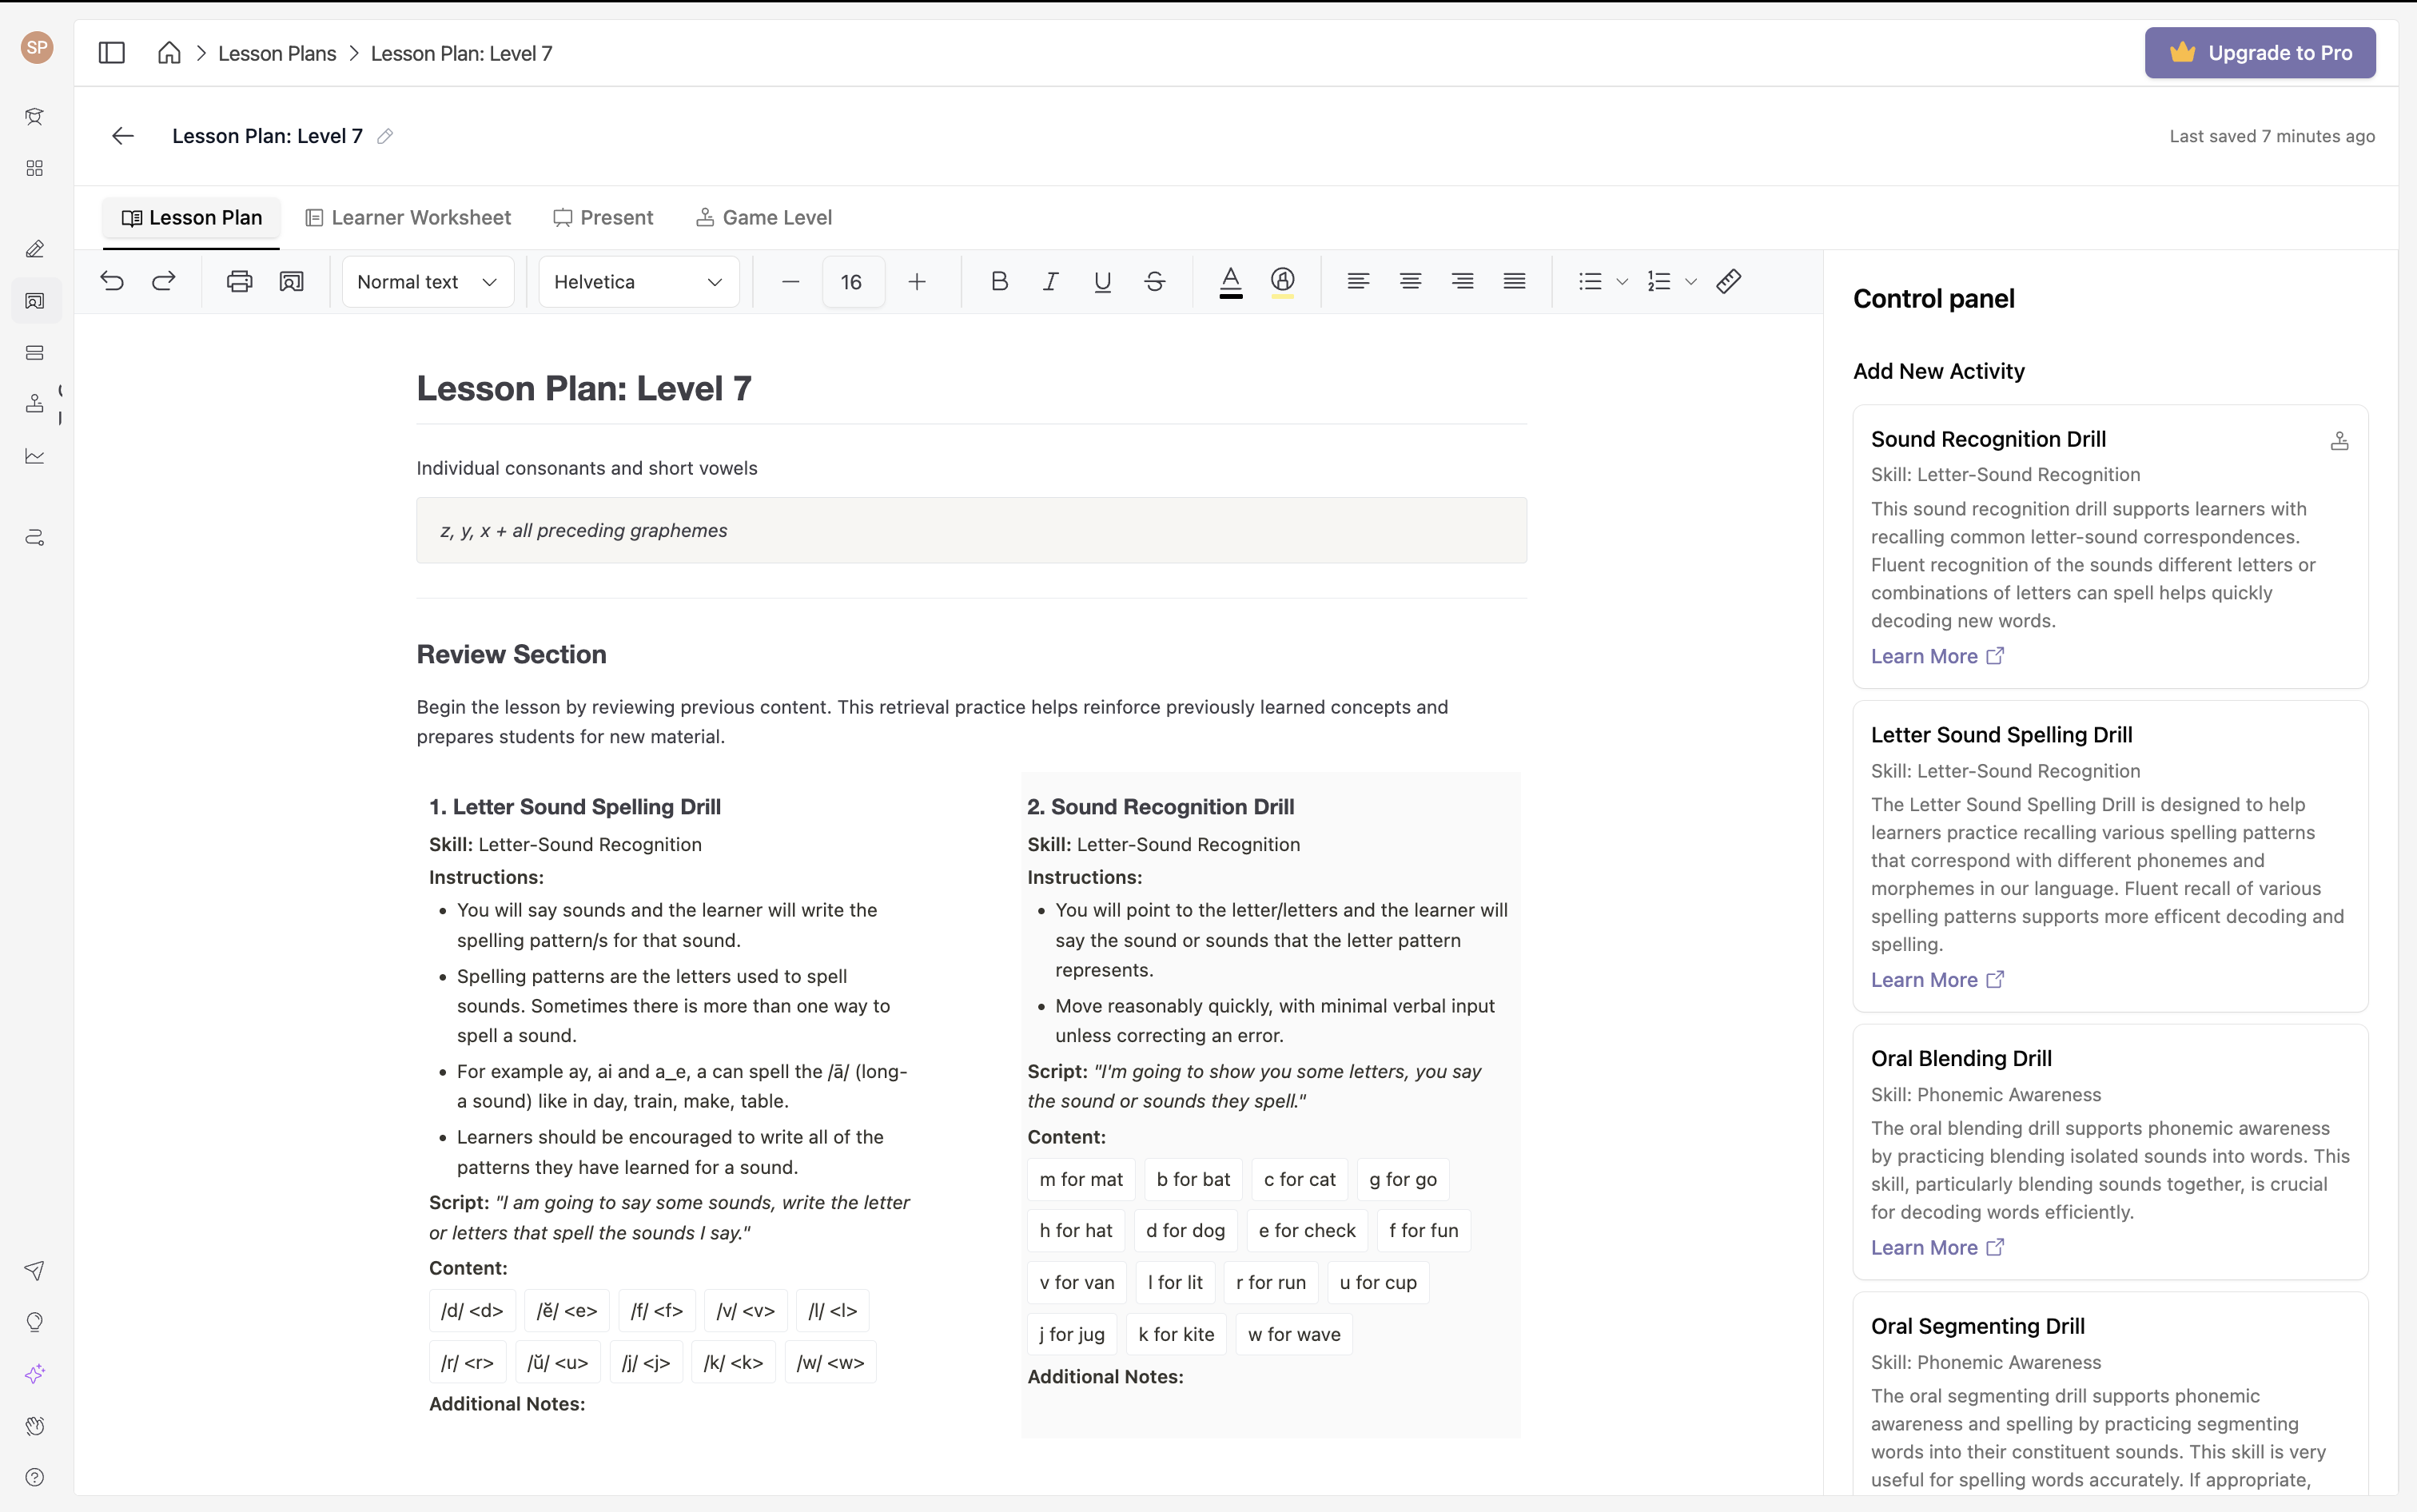Enable center text alignment
The image size is (2417, 1512).
coord(1410,281)
